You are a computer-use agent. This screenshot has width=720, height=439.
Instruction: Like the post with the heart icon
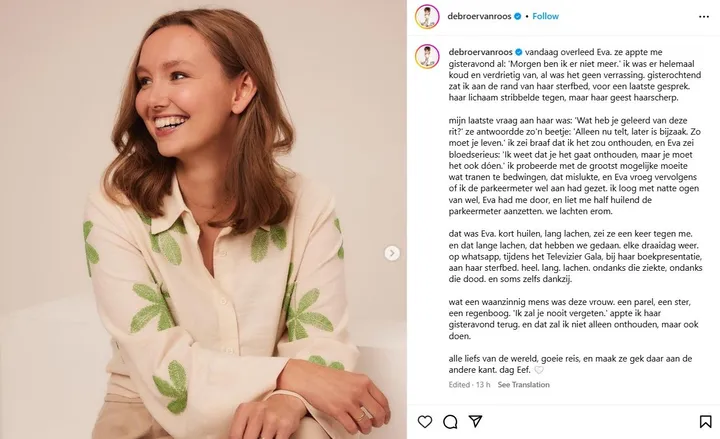425,421
